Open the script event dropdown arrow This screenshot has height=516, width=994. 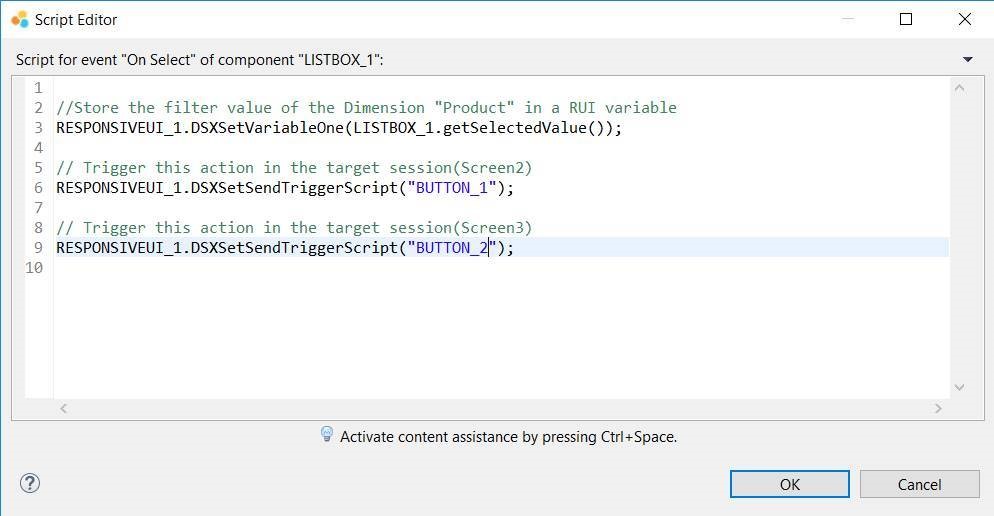pos(967,60)
